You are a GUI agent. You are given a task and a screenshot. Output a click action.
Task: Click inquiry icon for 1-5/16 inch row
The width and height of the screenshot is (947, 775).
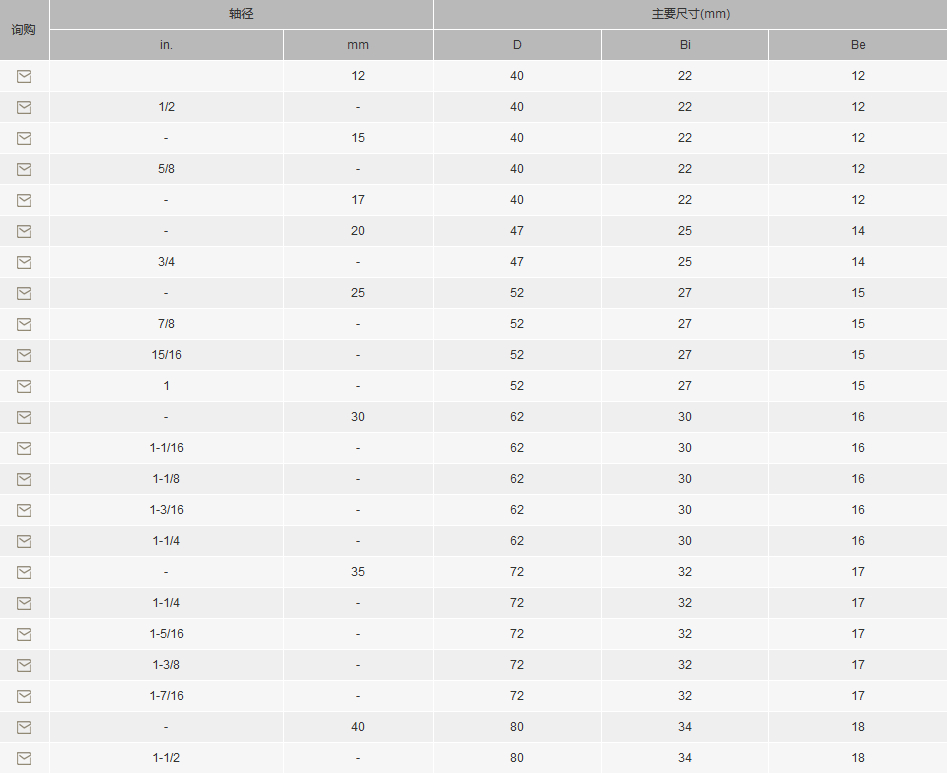pyautogui.click(x=24, y=634)
